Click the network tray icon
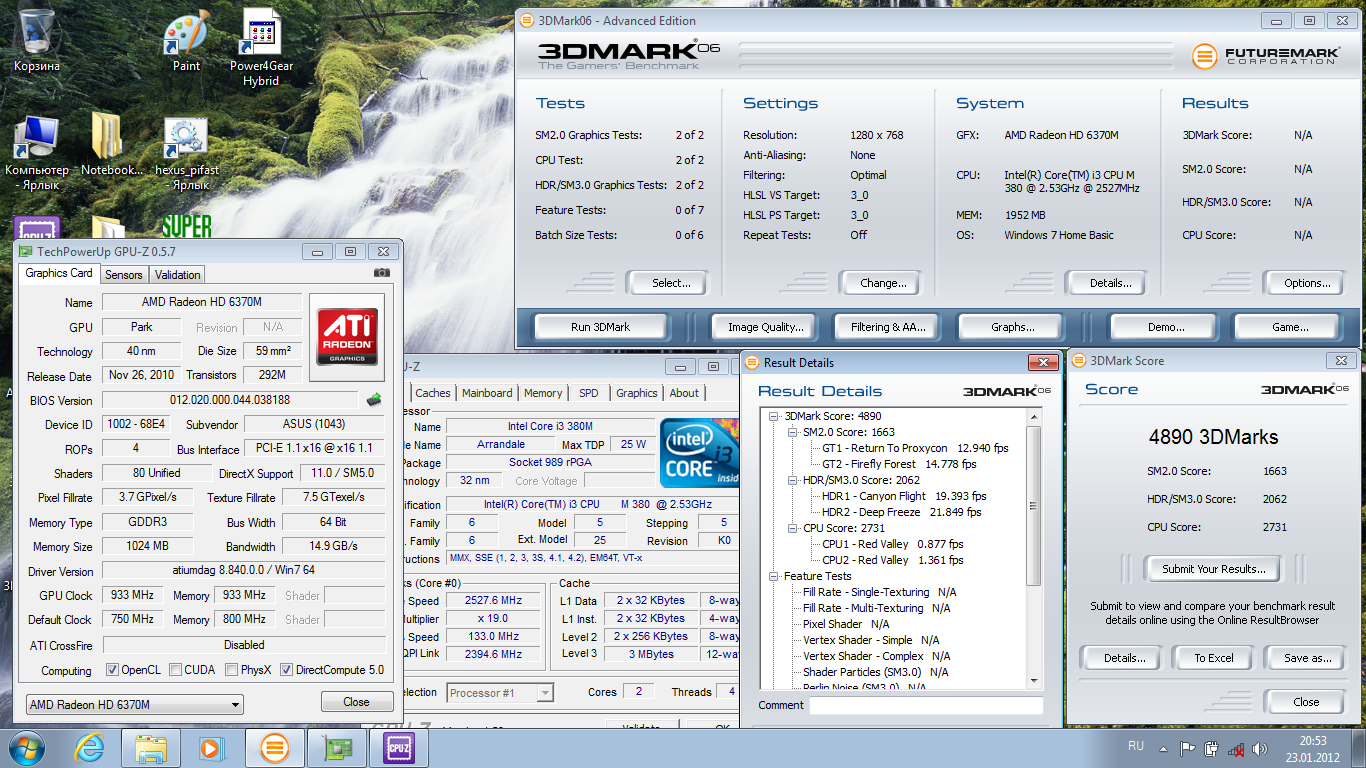The width and height of the screenshot is (1366, 768). click(x=1236, y=747)
